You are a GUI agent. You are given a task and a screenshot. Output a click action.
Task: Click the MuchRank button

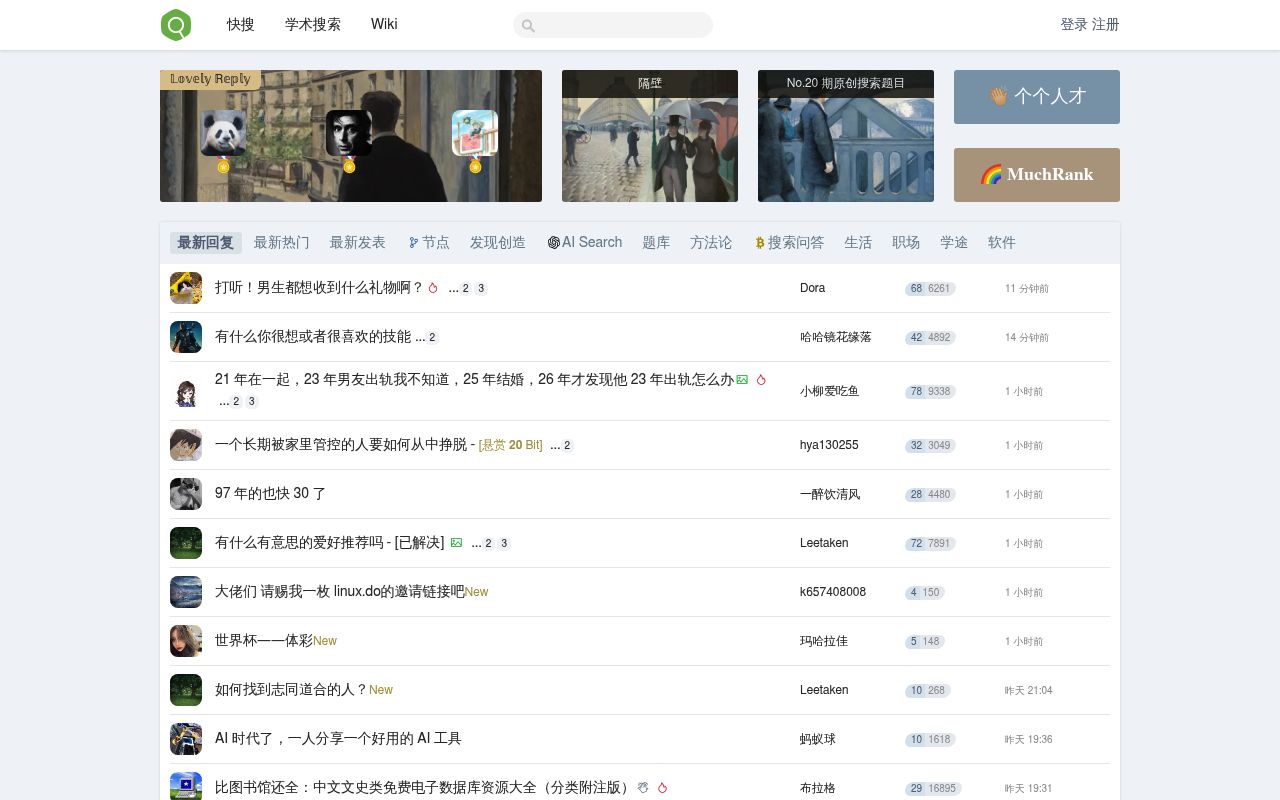pyautogui.click(x=1037, y=175)
